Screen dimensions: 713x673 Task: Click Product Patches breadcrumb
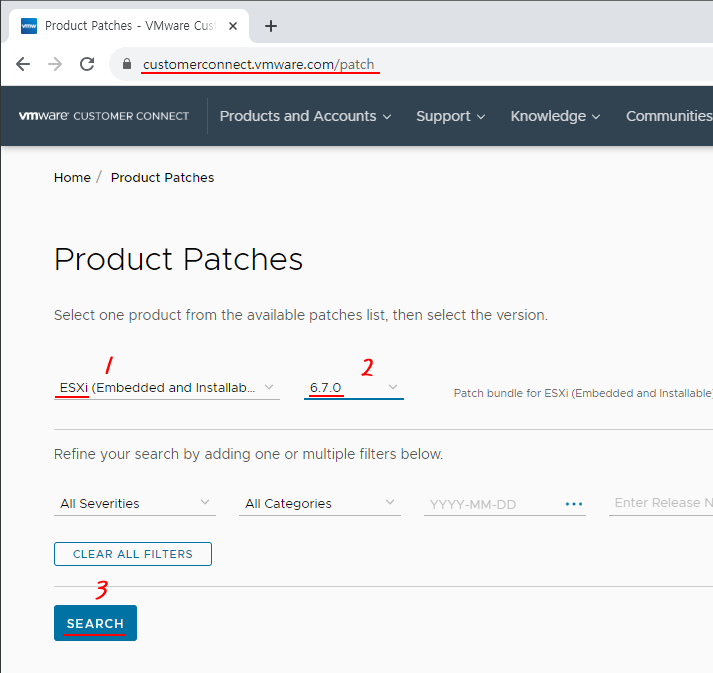162,177
